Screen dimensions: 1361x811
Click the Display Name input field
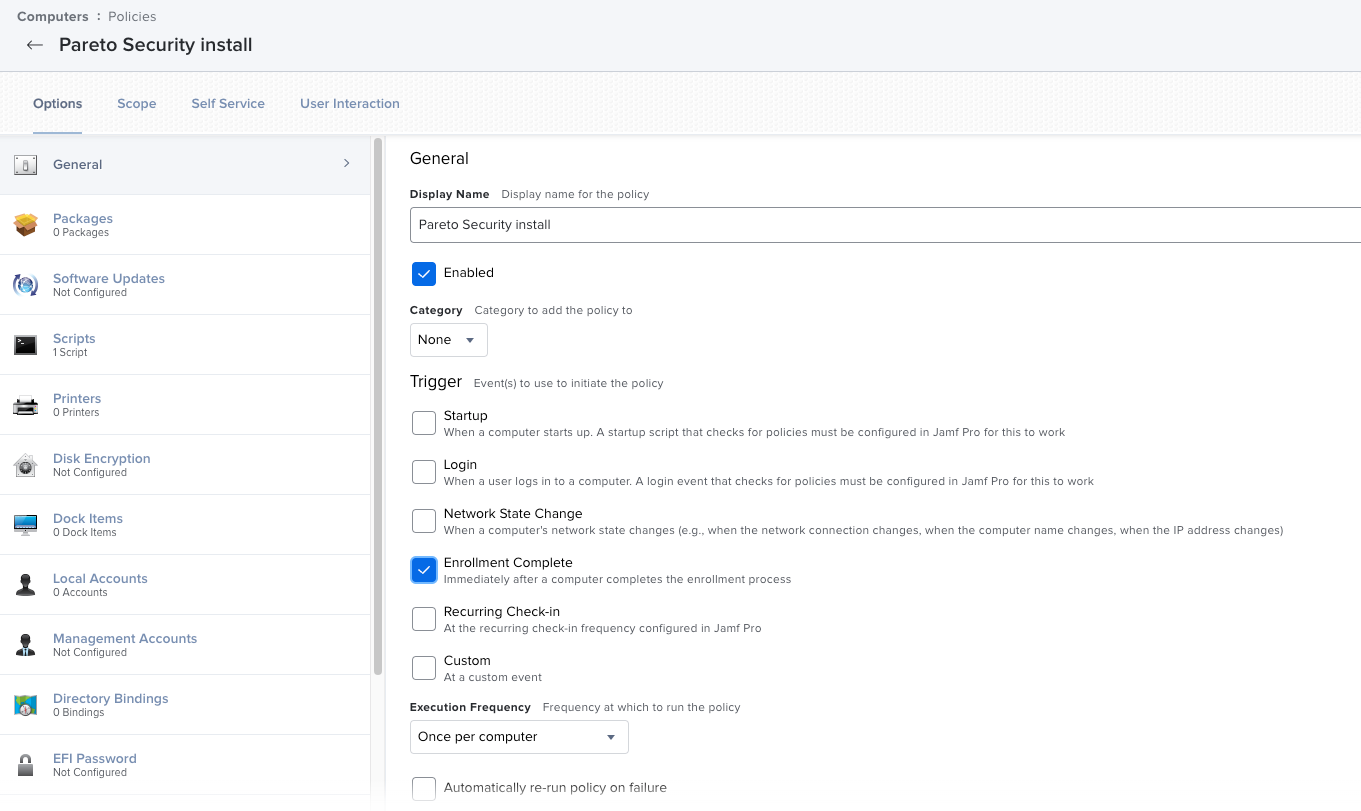click(885, 225)
